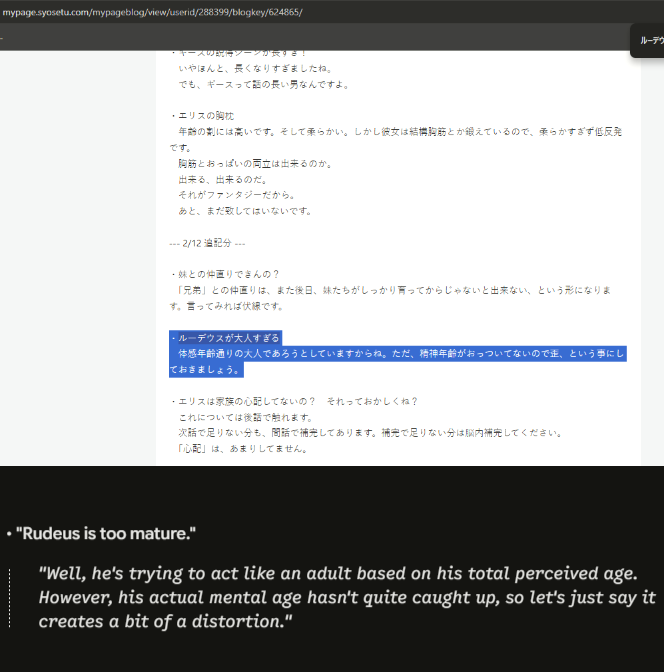This screenshot has width=664, height=672.
Task: Click the quote line starting However, his actual
Action: point(347,597)
